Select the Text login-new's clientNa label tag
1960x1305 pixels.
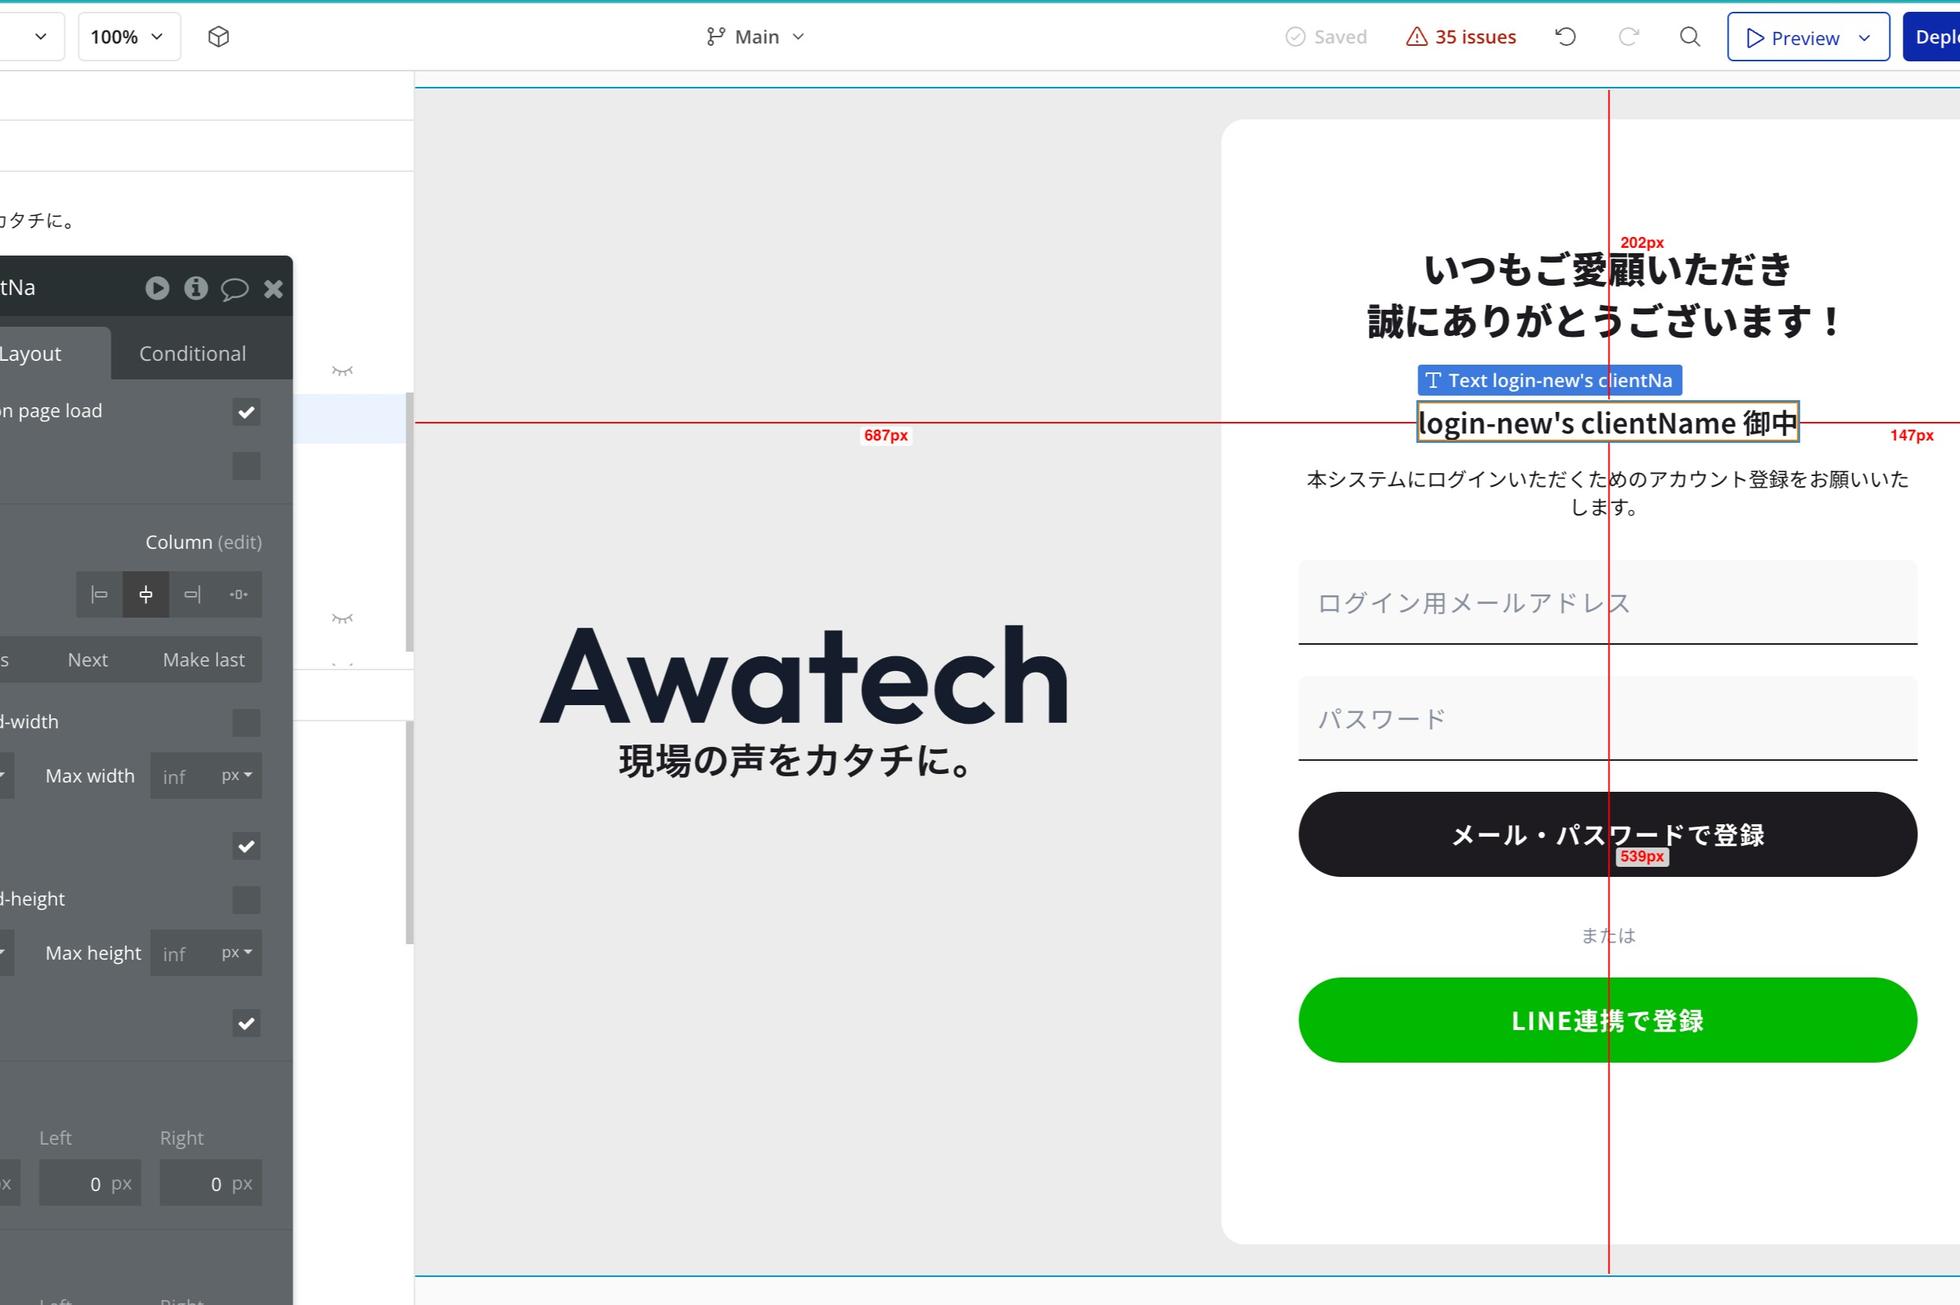1549,380
